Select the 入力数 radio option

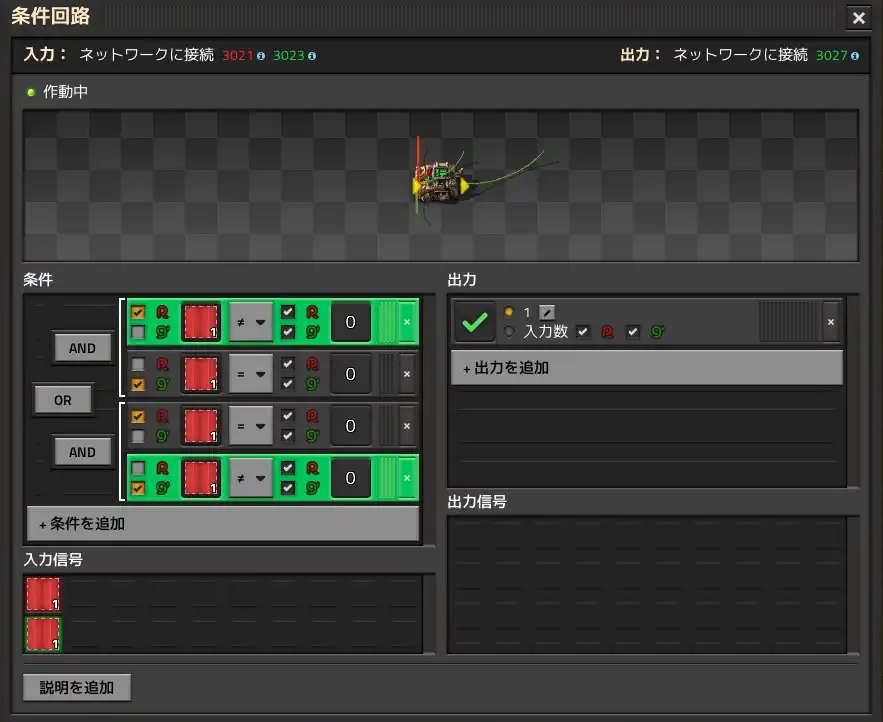coord(510,331)
